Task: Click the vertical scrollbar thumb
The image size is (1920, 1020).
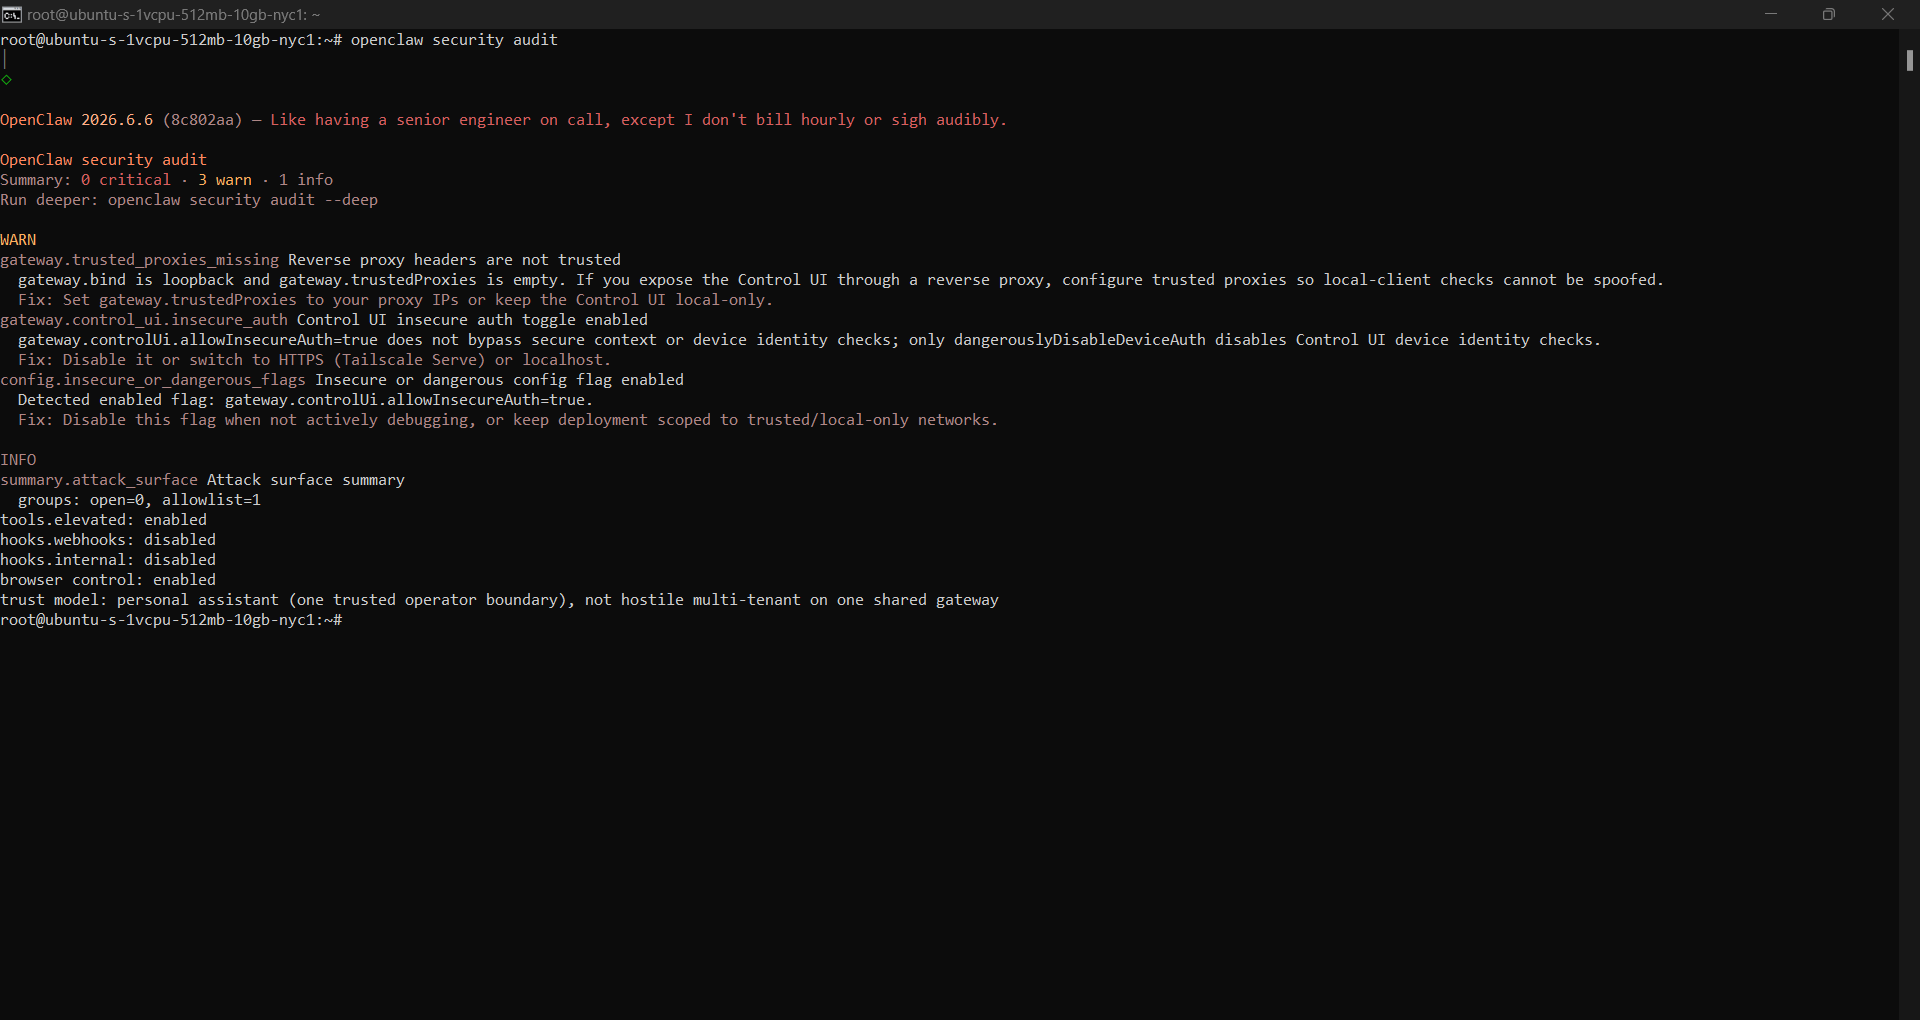Action: coord(1909,60)
